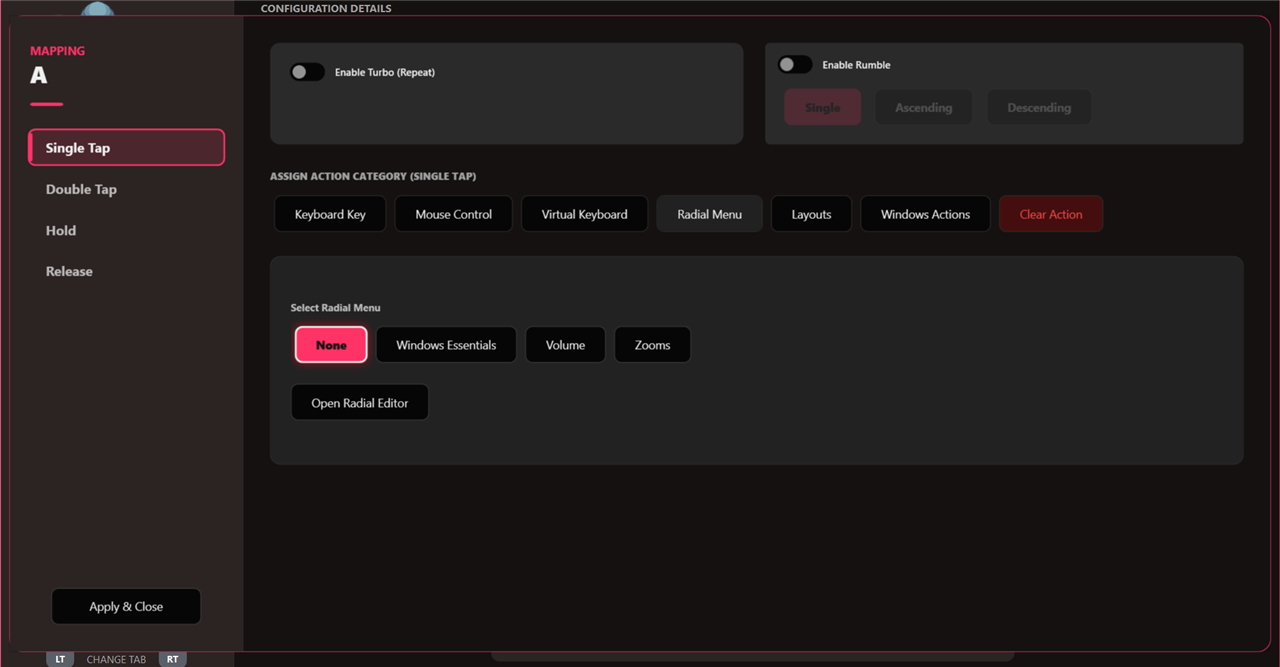
Task: Select the Single rumble pattern
Action: pyautogui.click(x=822, y=107)
